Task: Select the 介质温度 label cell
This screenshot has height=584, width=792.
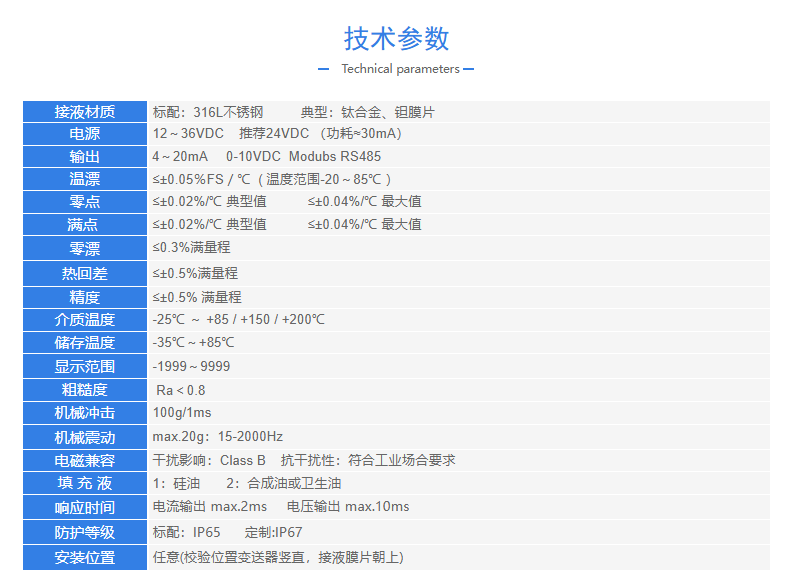Action: (x=85, y=320)
